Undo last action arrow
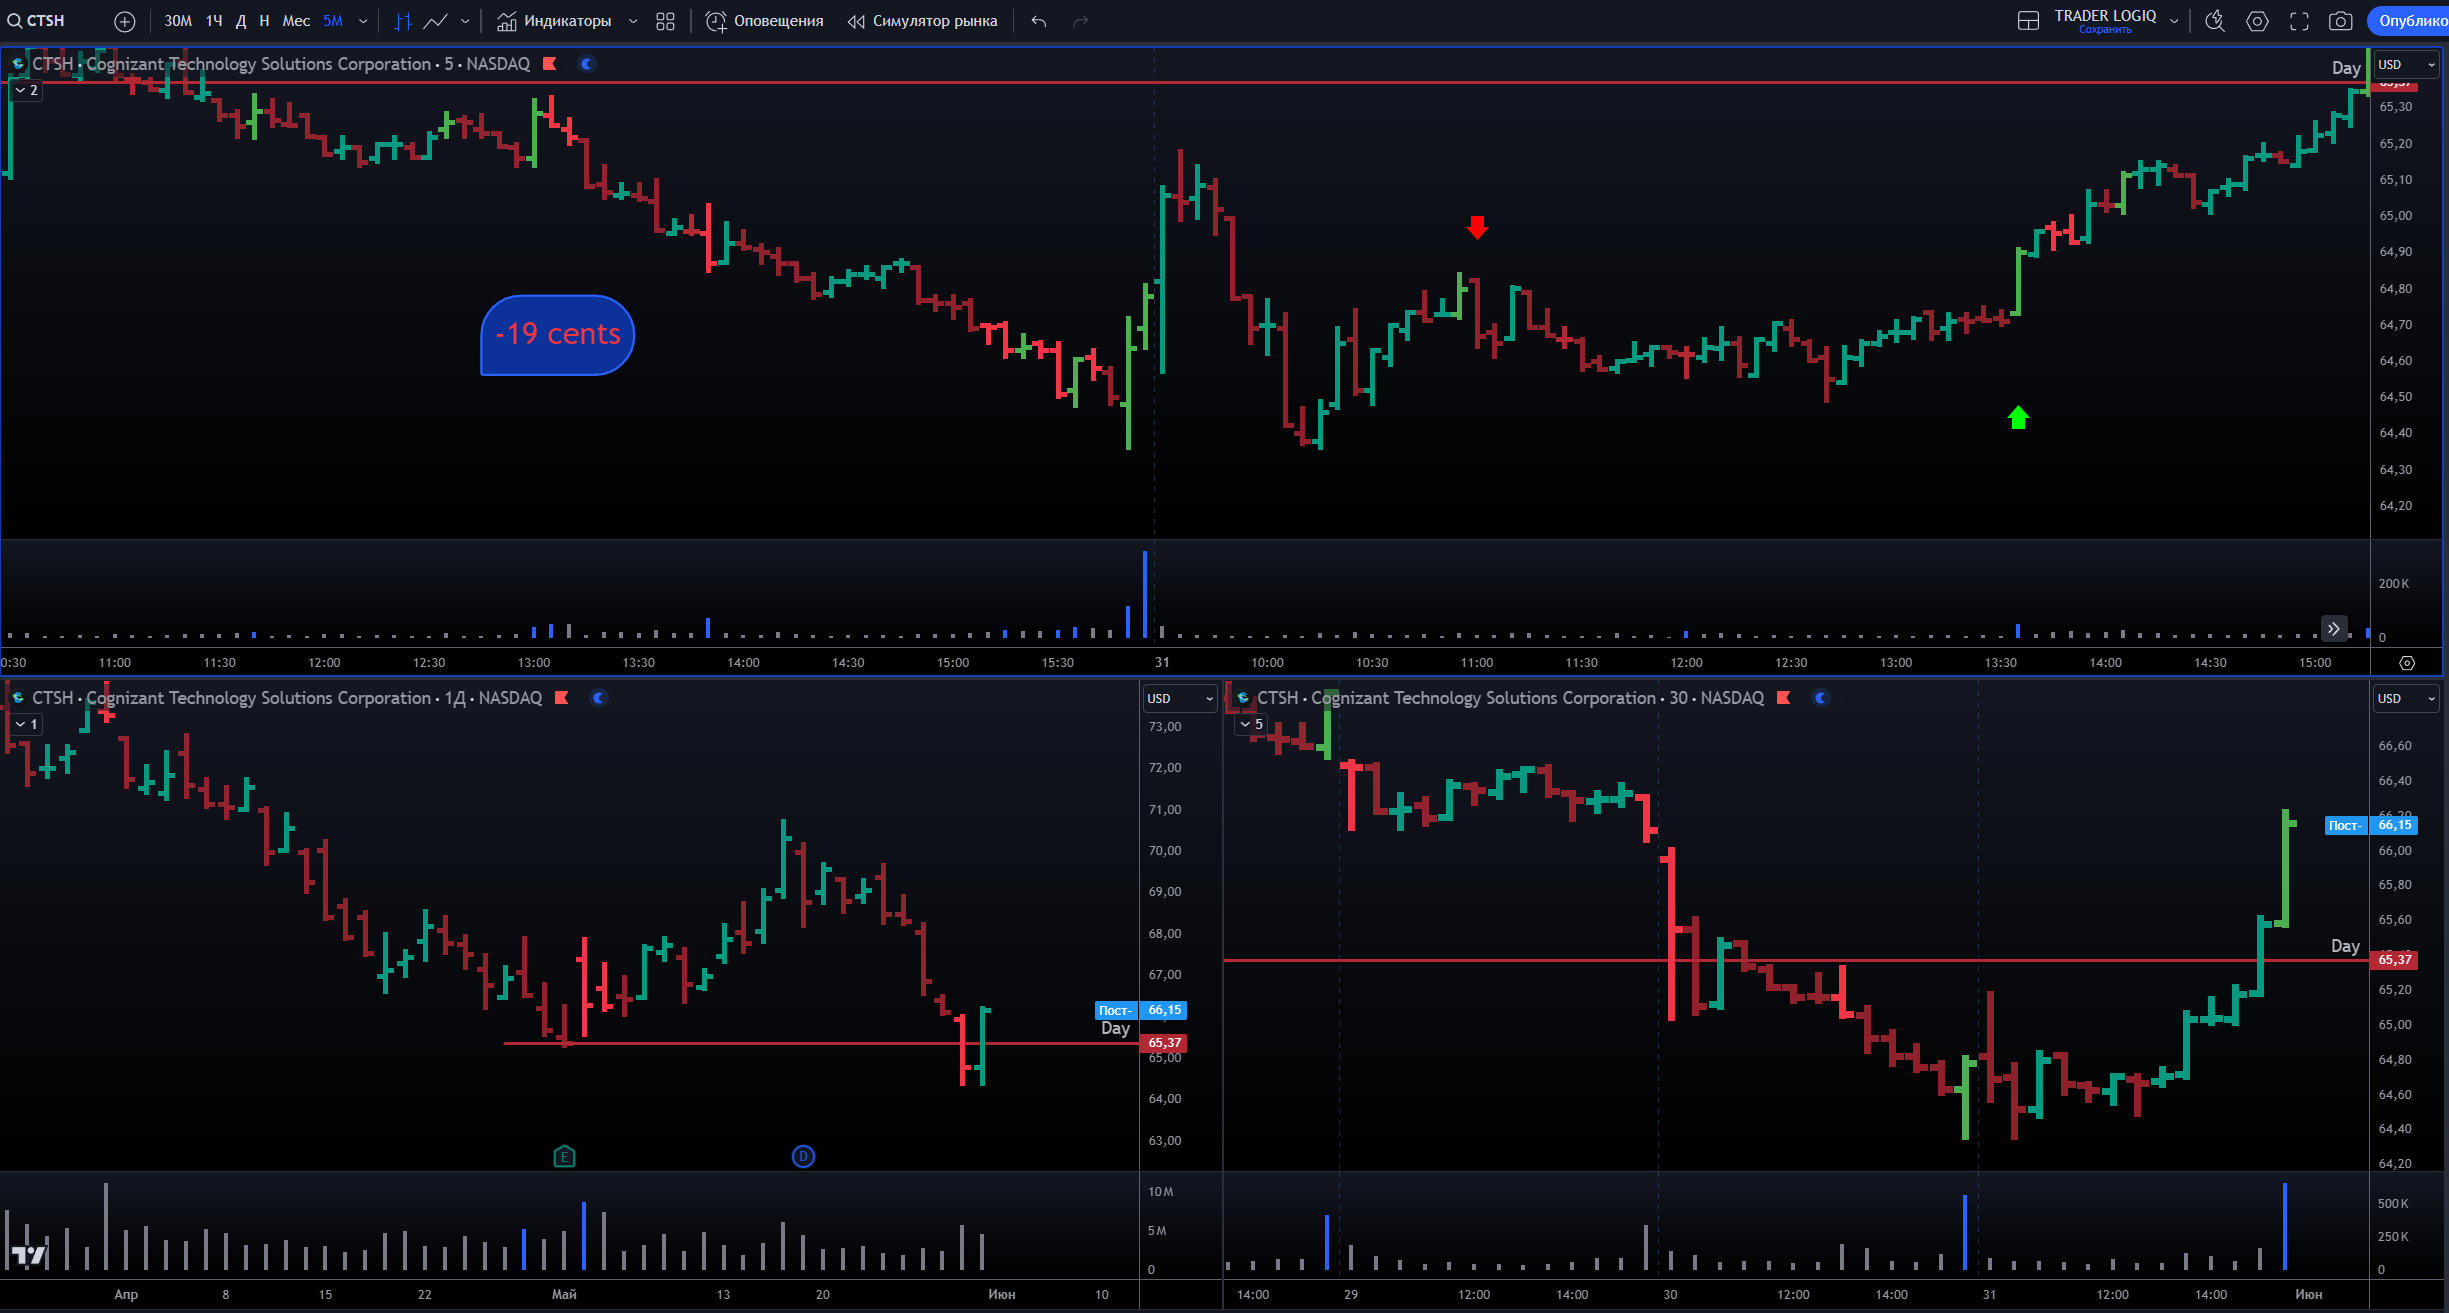The width and height of the screenshot is (2449, 1313). pyautogui.click(x=1039, y=21)
